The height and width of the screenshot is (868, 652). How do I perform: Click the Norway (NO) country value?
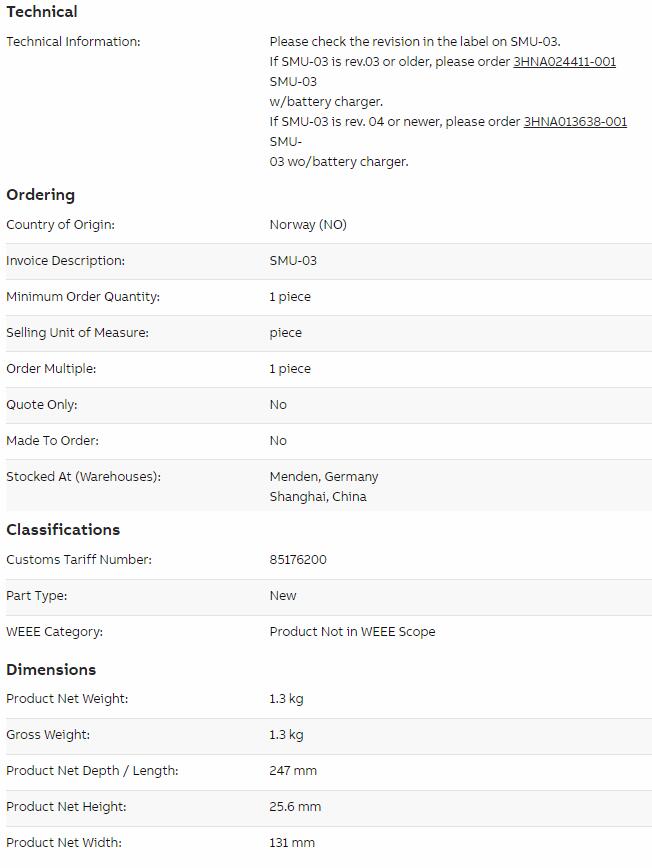tap(308, 225)
